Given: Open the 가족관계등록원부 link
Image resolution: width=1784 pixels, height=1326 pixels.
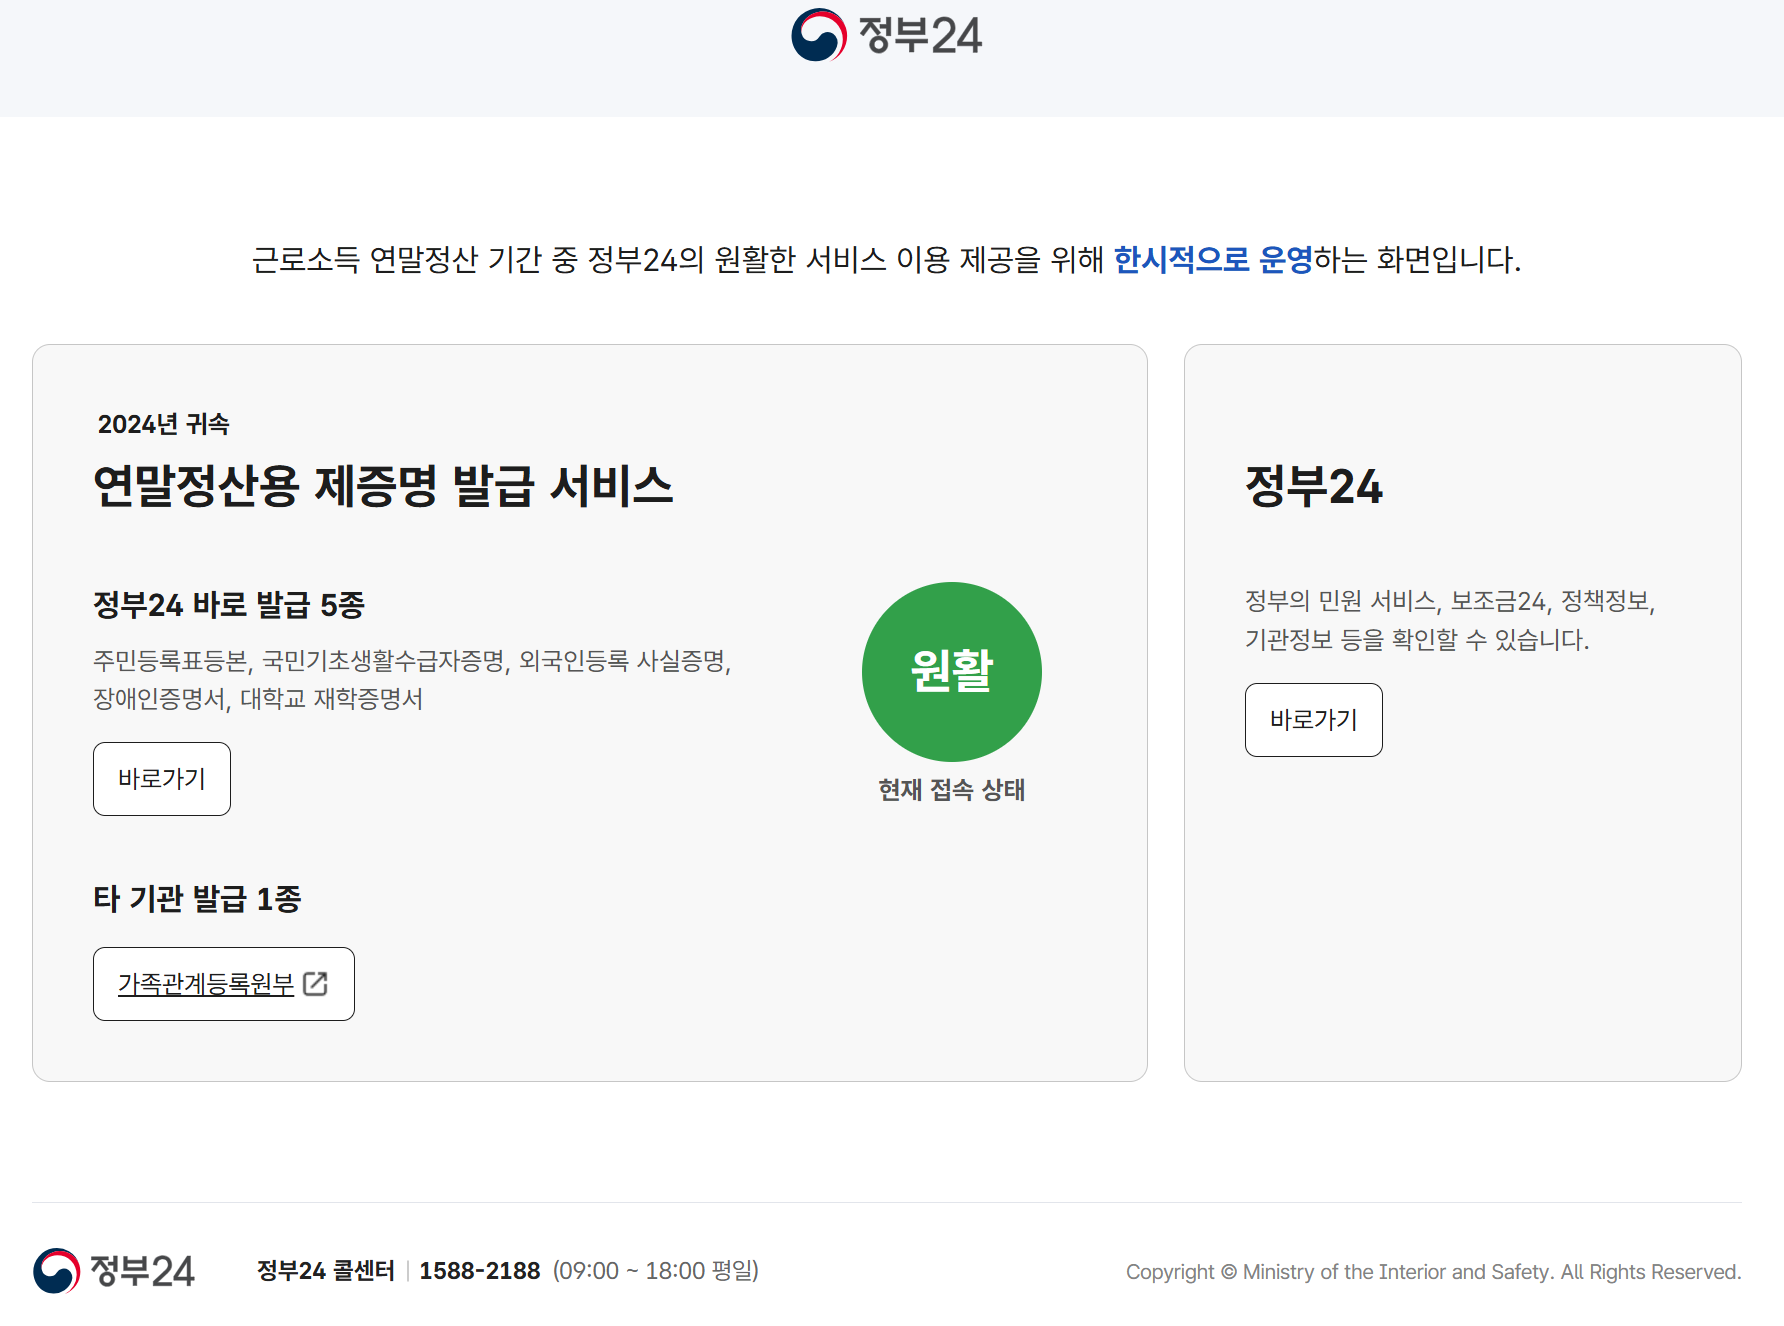Looking at the screenshot, I should pyautogui.click(x=205, y=984).
